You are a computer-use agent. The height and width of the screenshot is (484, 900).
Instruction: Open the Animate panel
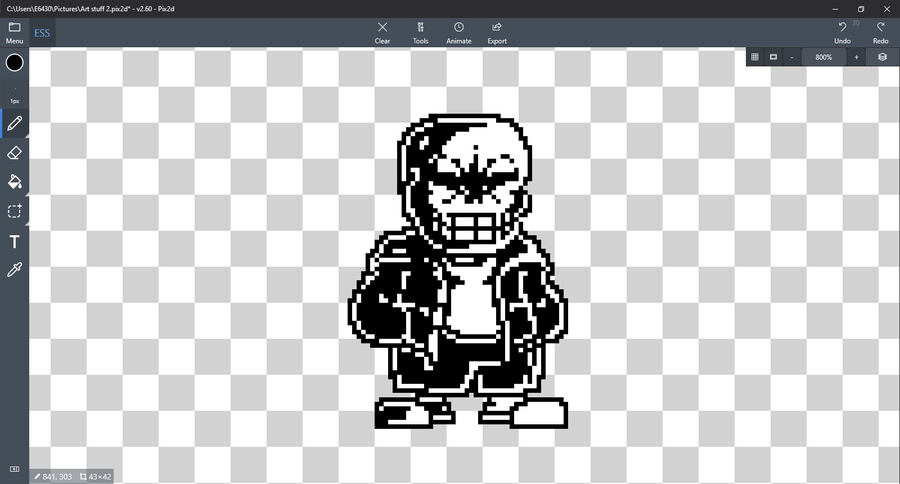tap(459, 33)
